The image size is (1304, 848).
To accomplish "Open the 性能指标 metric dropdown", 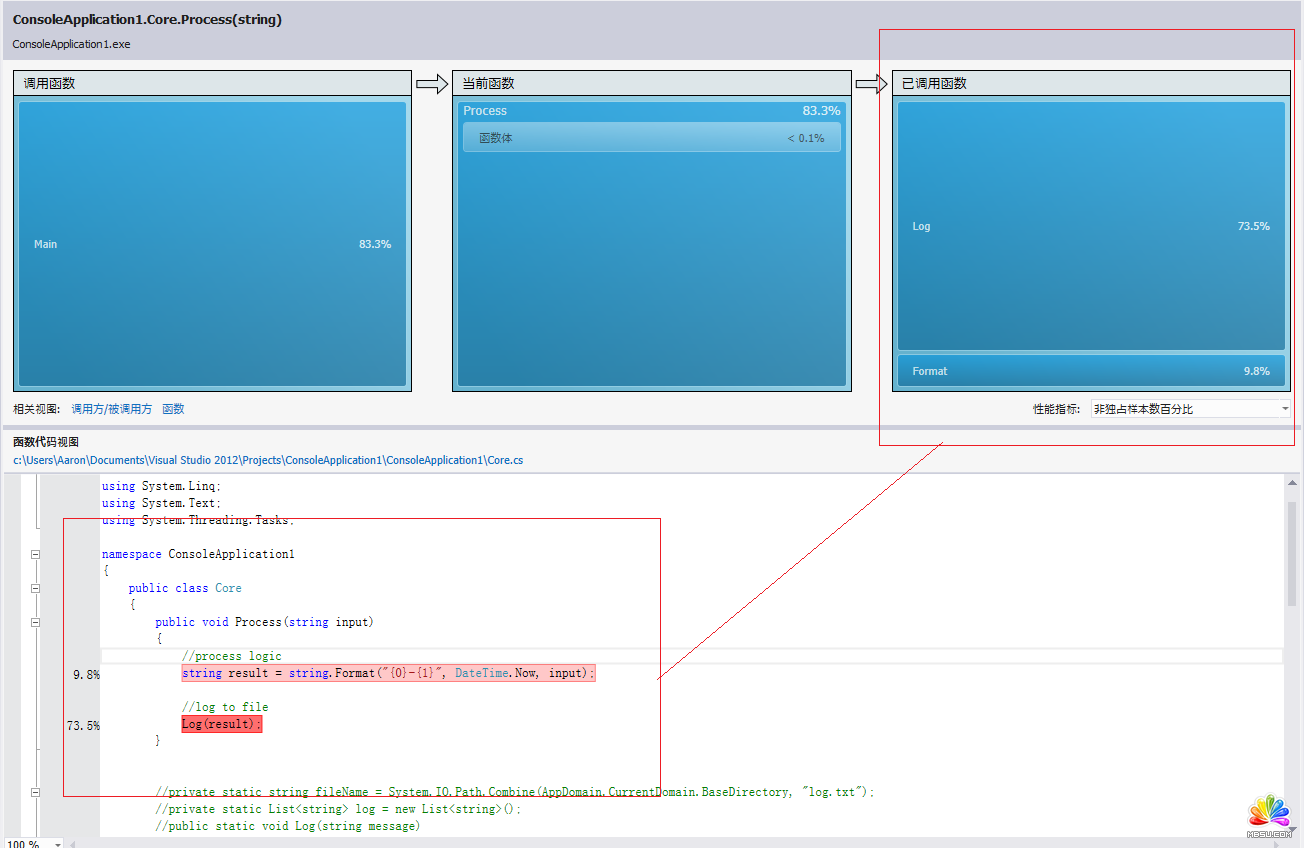I will (1190, 409).
